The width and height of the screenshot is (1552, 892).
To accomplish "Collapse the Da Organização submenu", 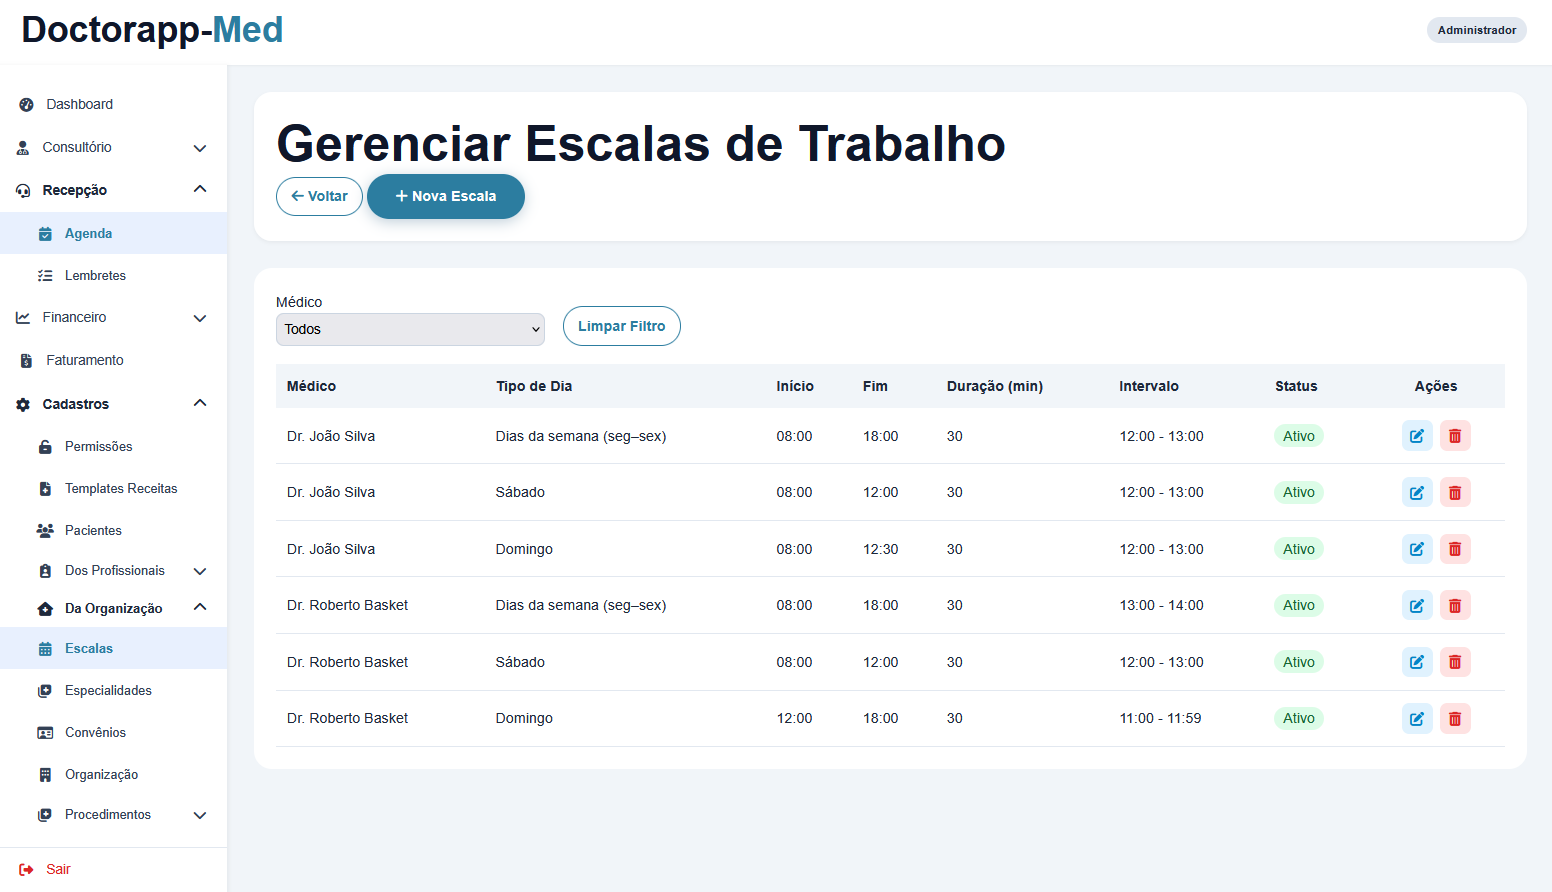I will tap(113, 608).
